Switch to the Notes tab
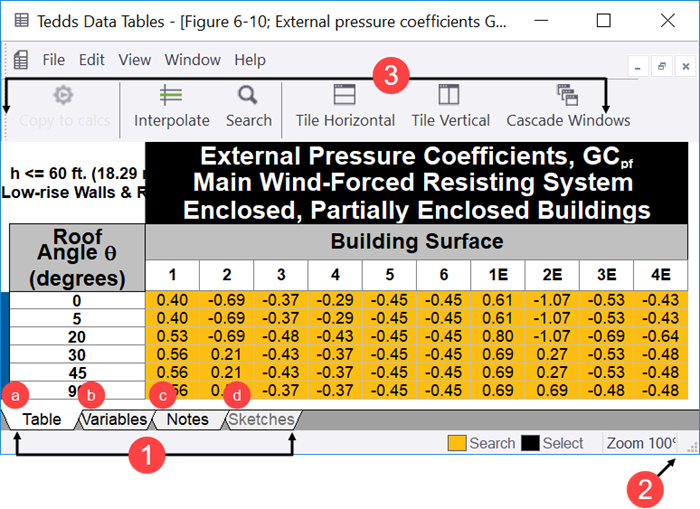 [x=188, y=420]
